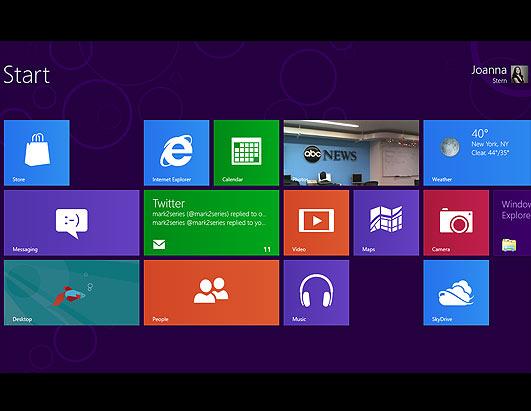531x411 pixels.
Task: Open the ABC News Photos tile
Action: click(x=351, y=153)
